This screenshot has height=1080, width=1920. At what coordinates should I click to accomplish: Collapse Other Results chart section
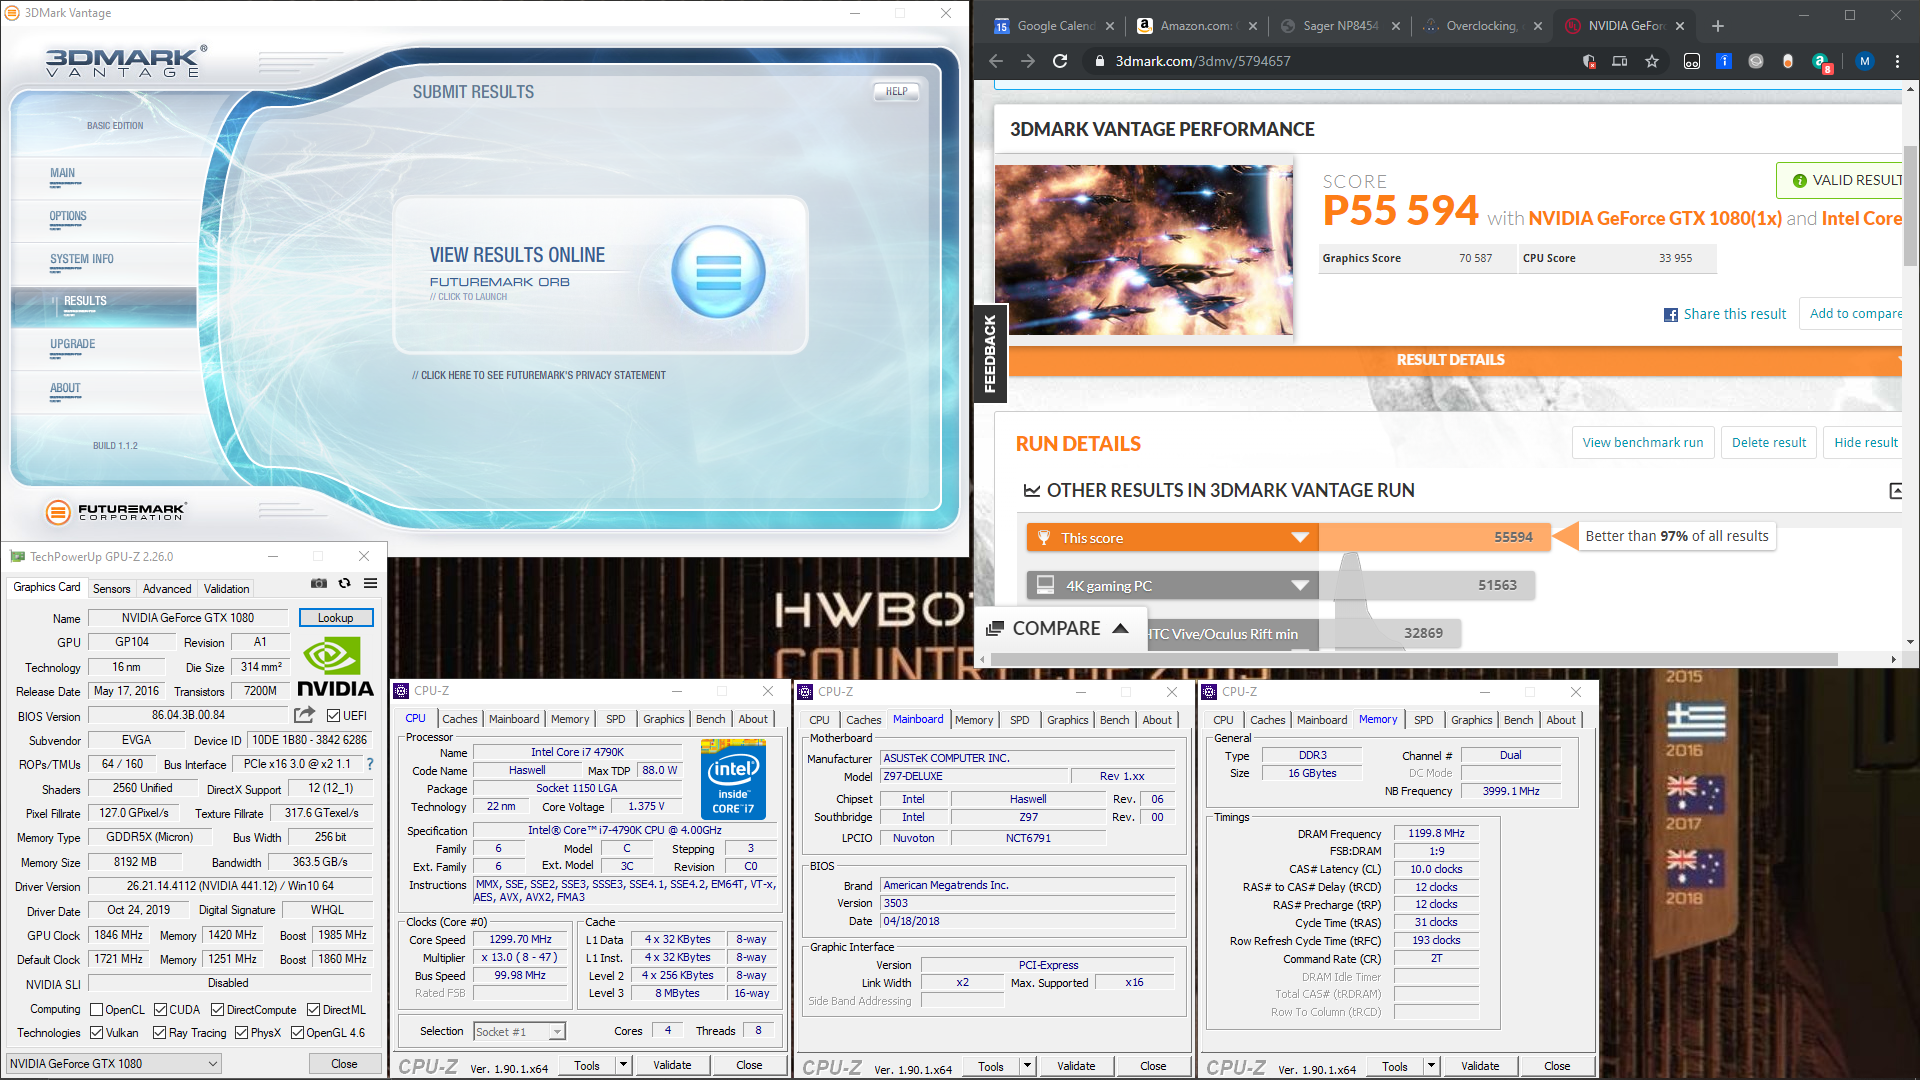[1896, 491]
